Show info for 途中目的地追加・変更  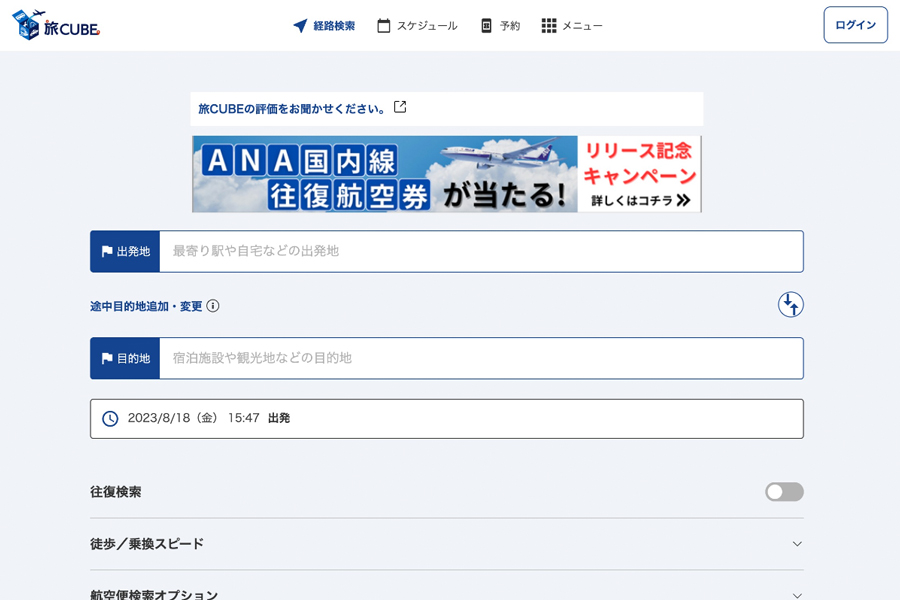[x=213, y=306]
